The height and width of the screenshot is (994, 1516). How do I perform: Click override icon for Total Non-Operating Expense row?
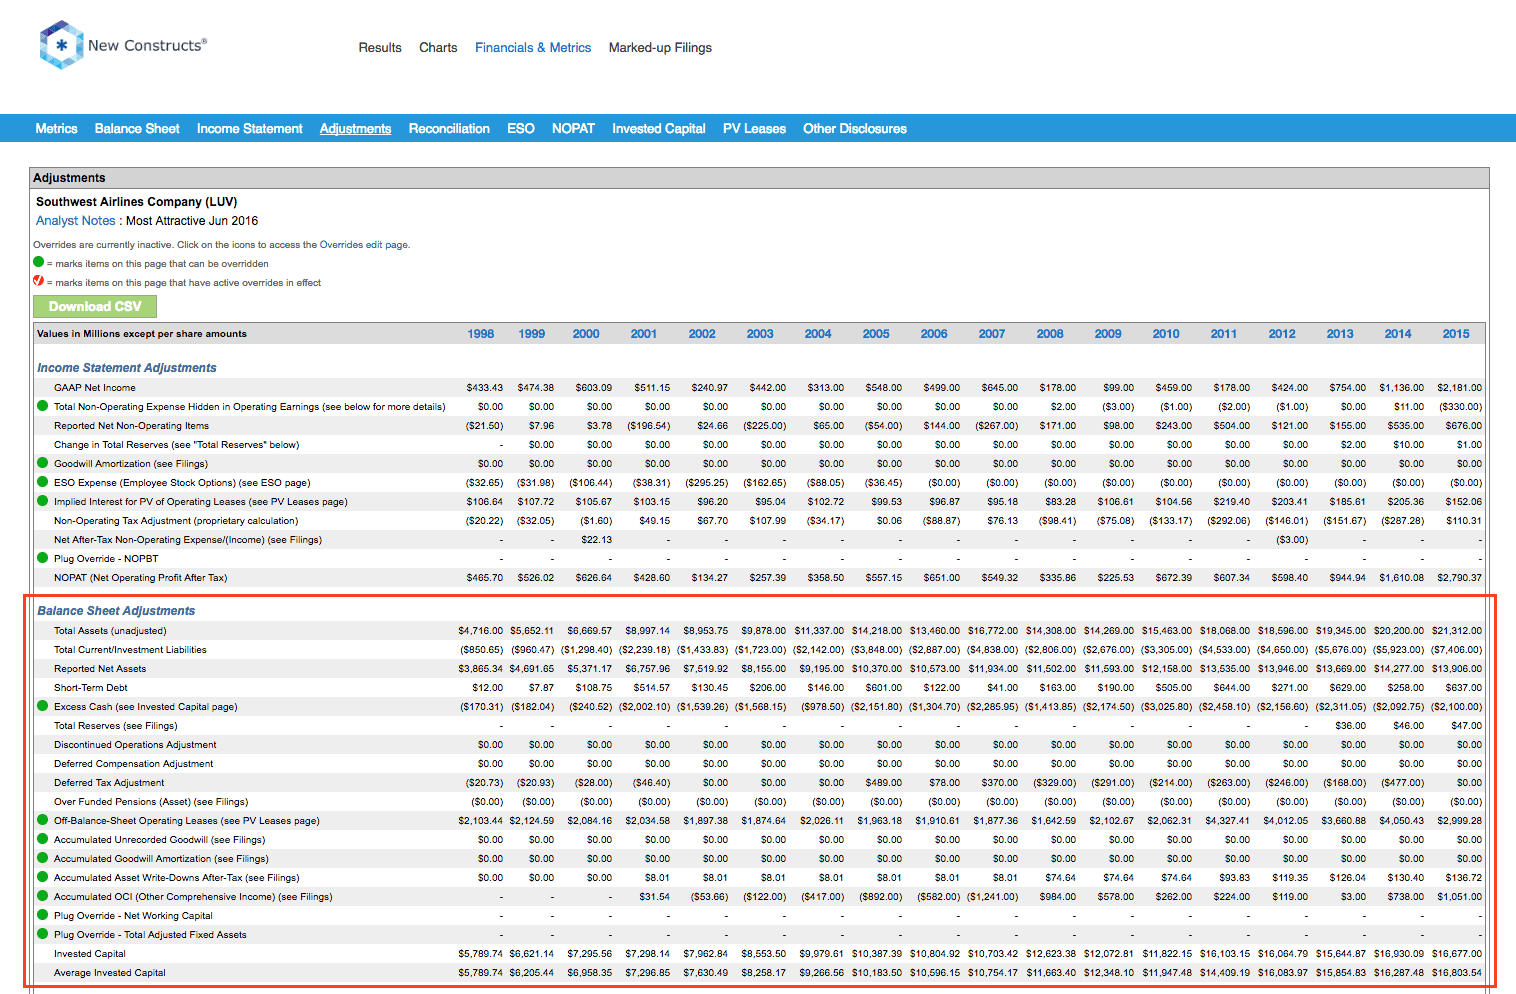(x=42, y=406)
